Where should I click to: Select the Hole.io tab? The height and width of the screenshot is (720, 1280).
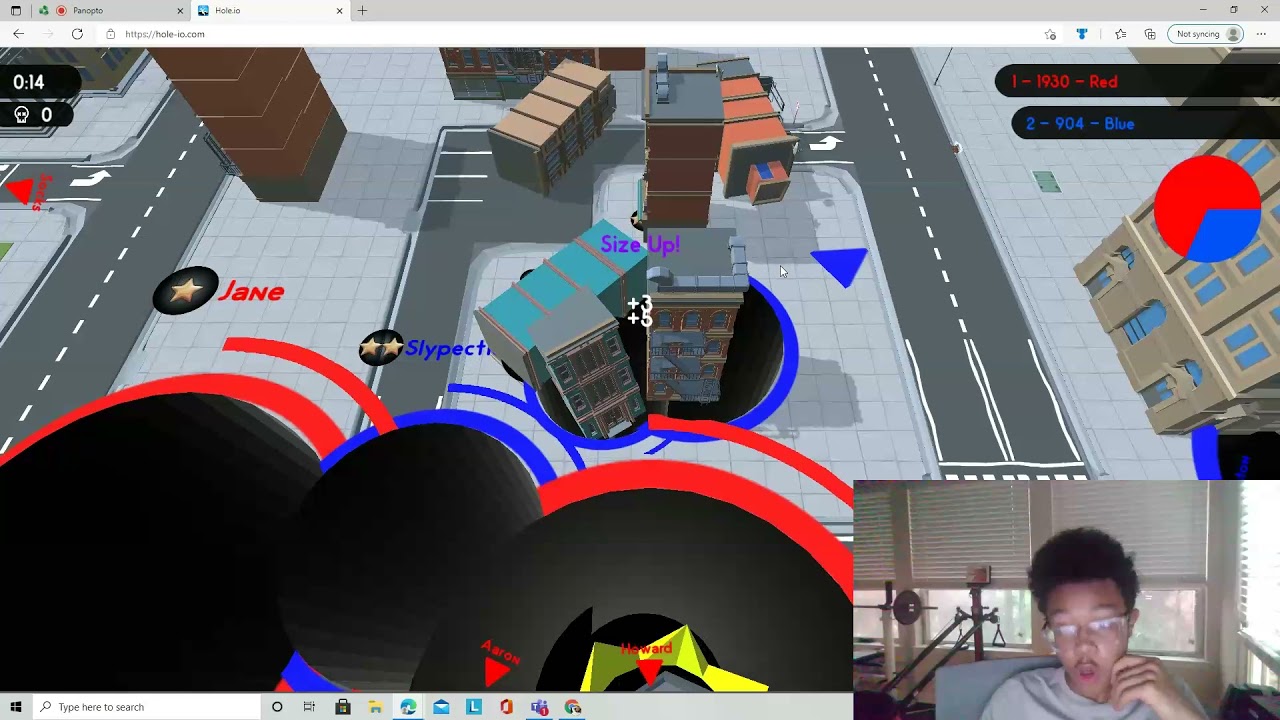270,10
